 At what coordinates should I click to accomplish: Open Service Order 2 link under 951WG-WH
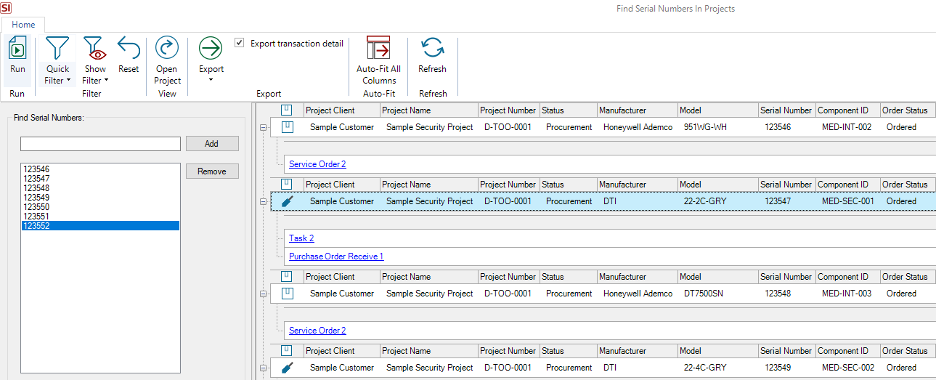318,164
